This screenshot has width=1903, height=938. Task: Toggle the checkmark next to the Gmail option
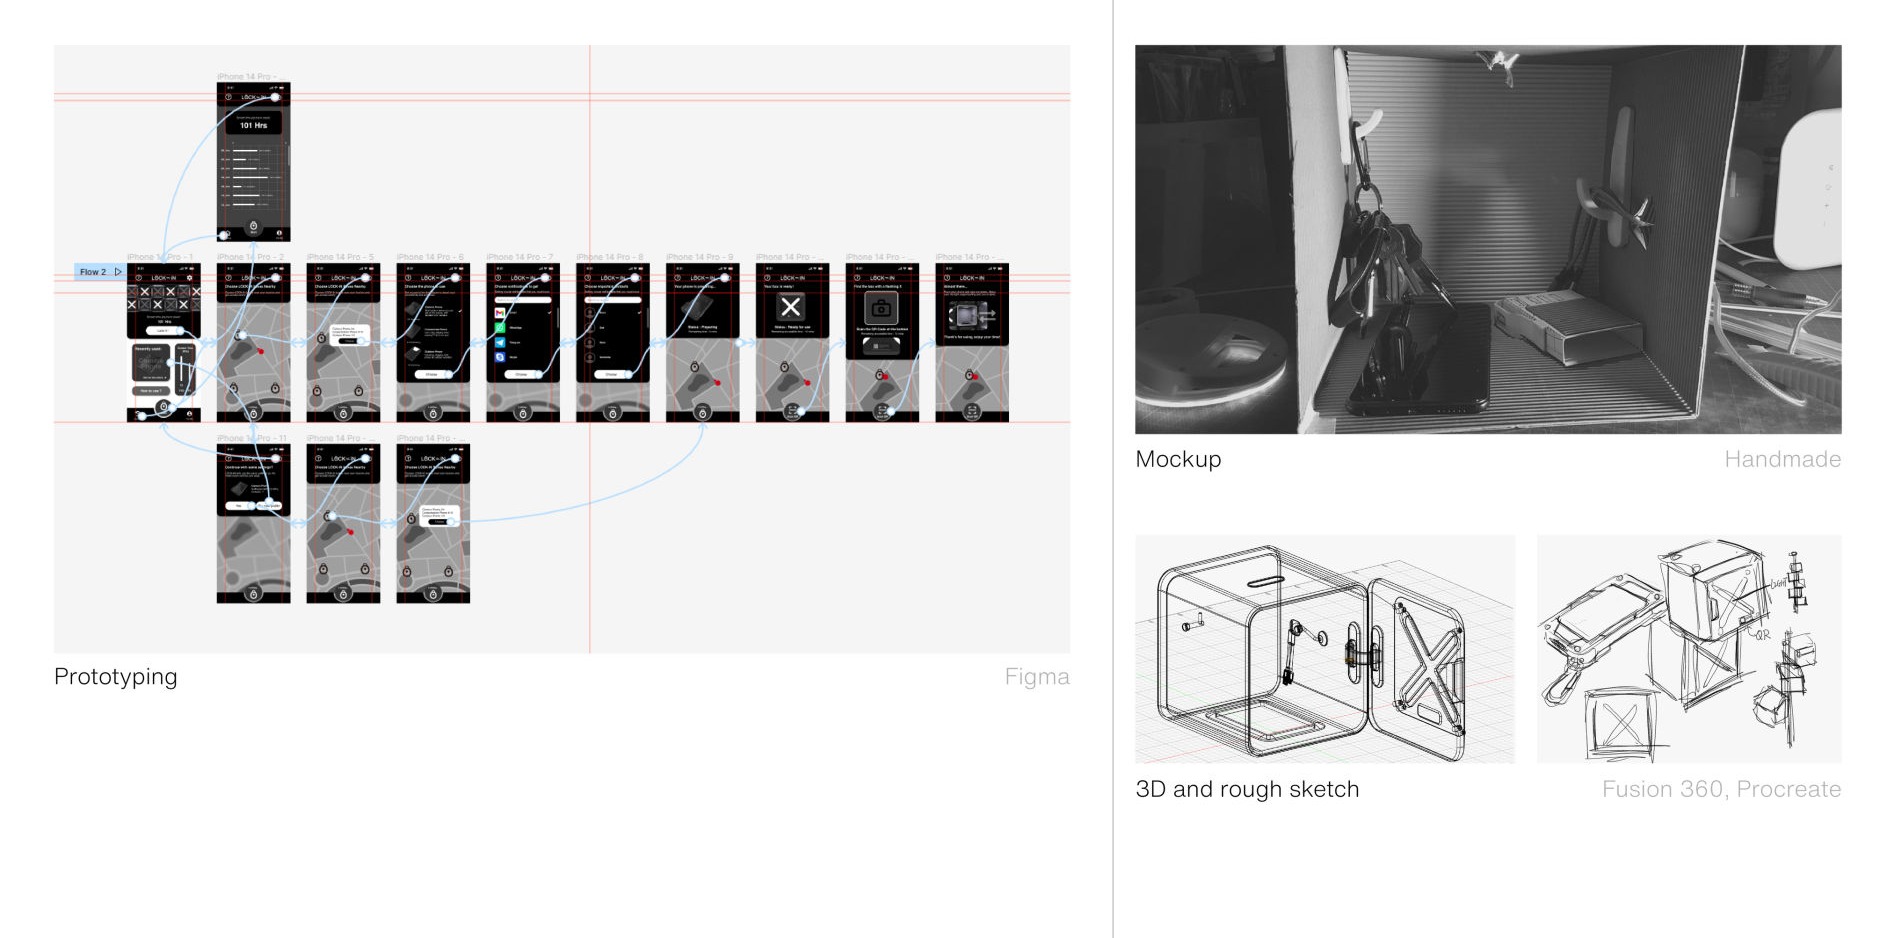point(550,312)
